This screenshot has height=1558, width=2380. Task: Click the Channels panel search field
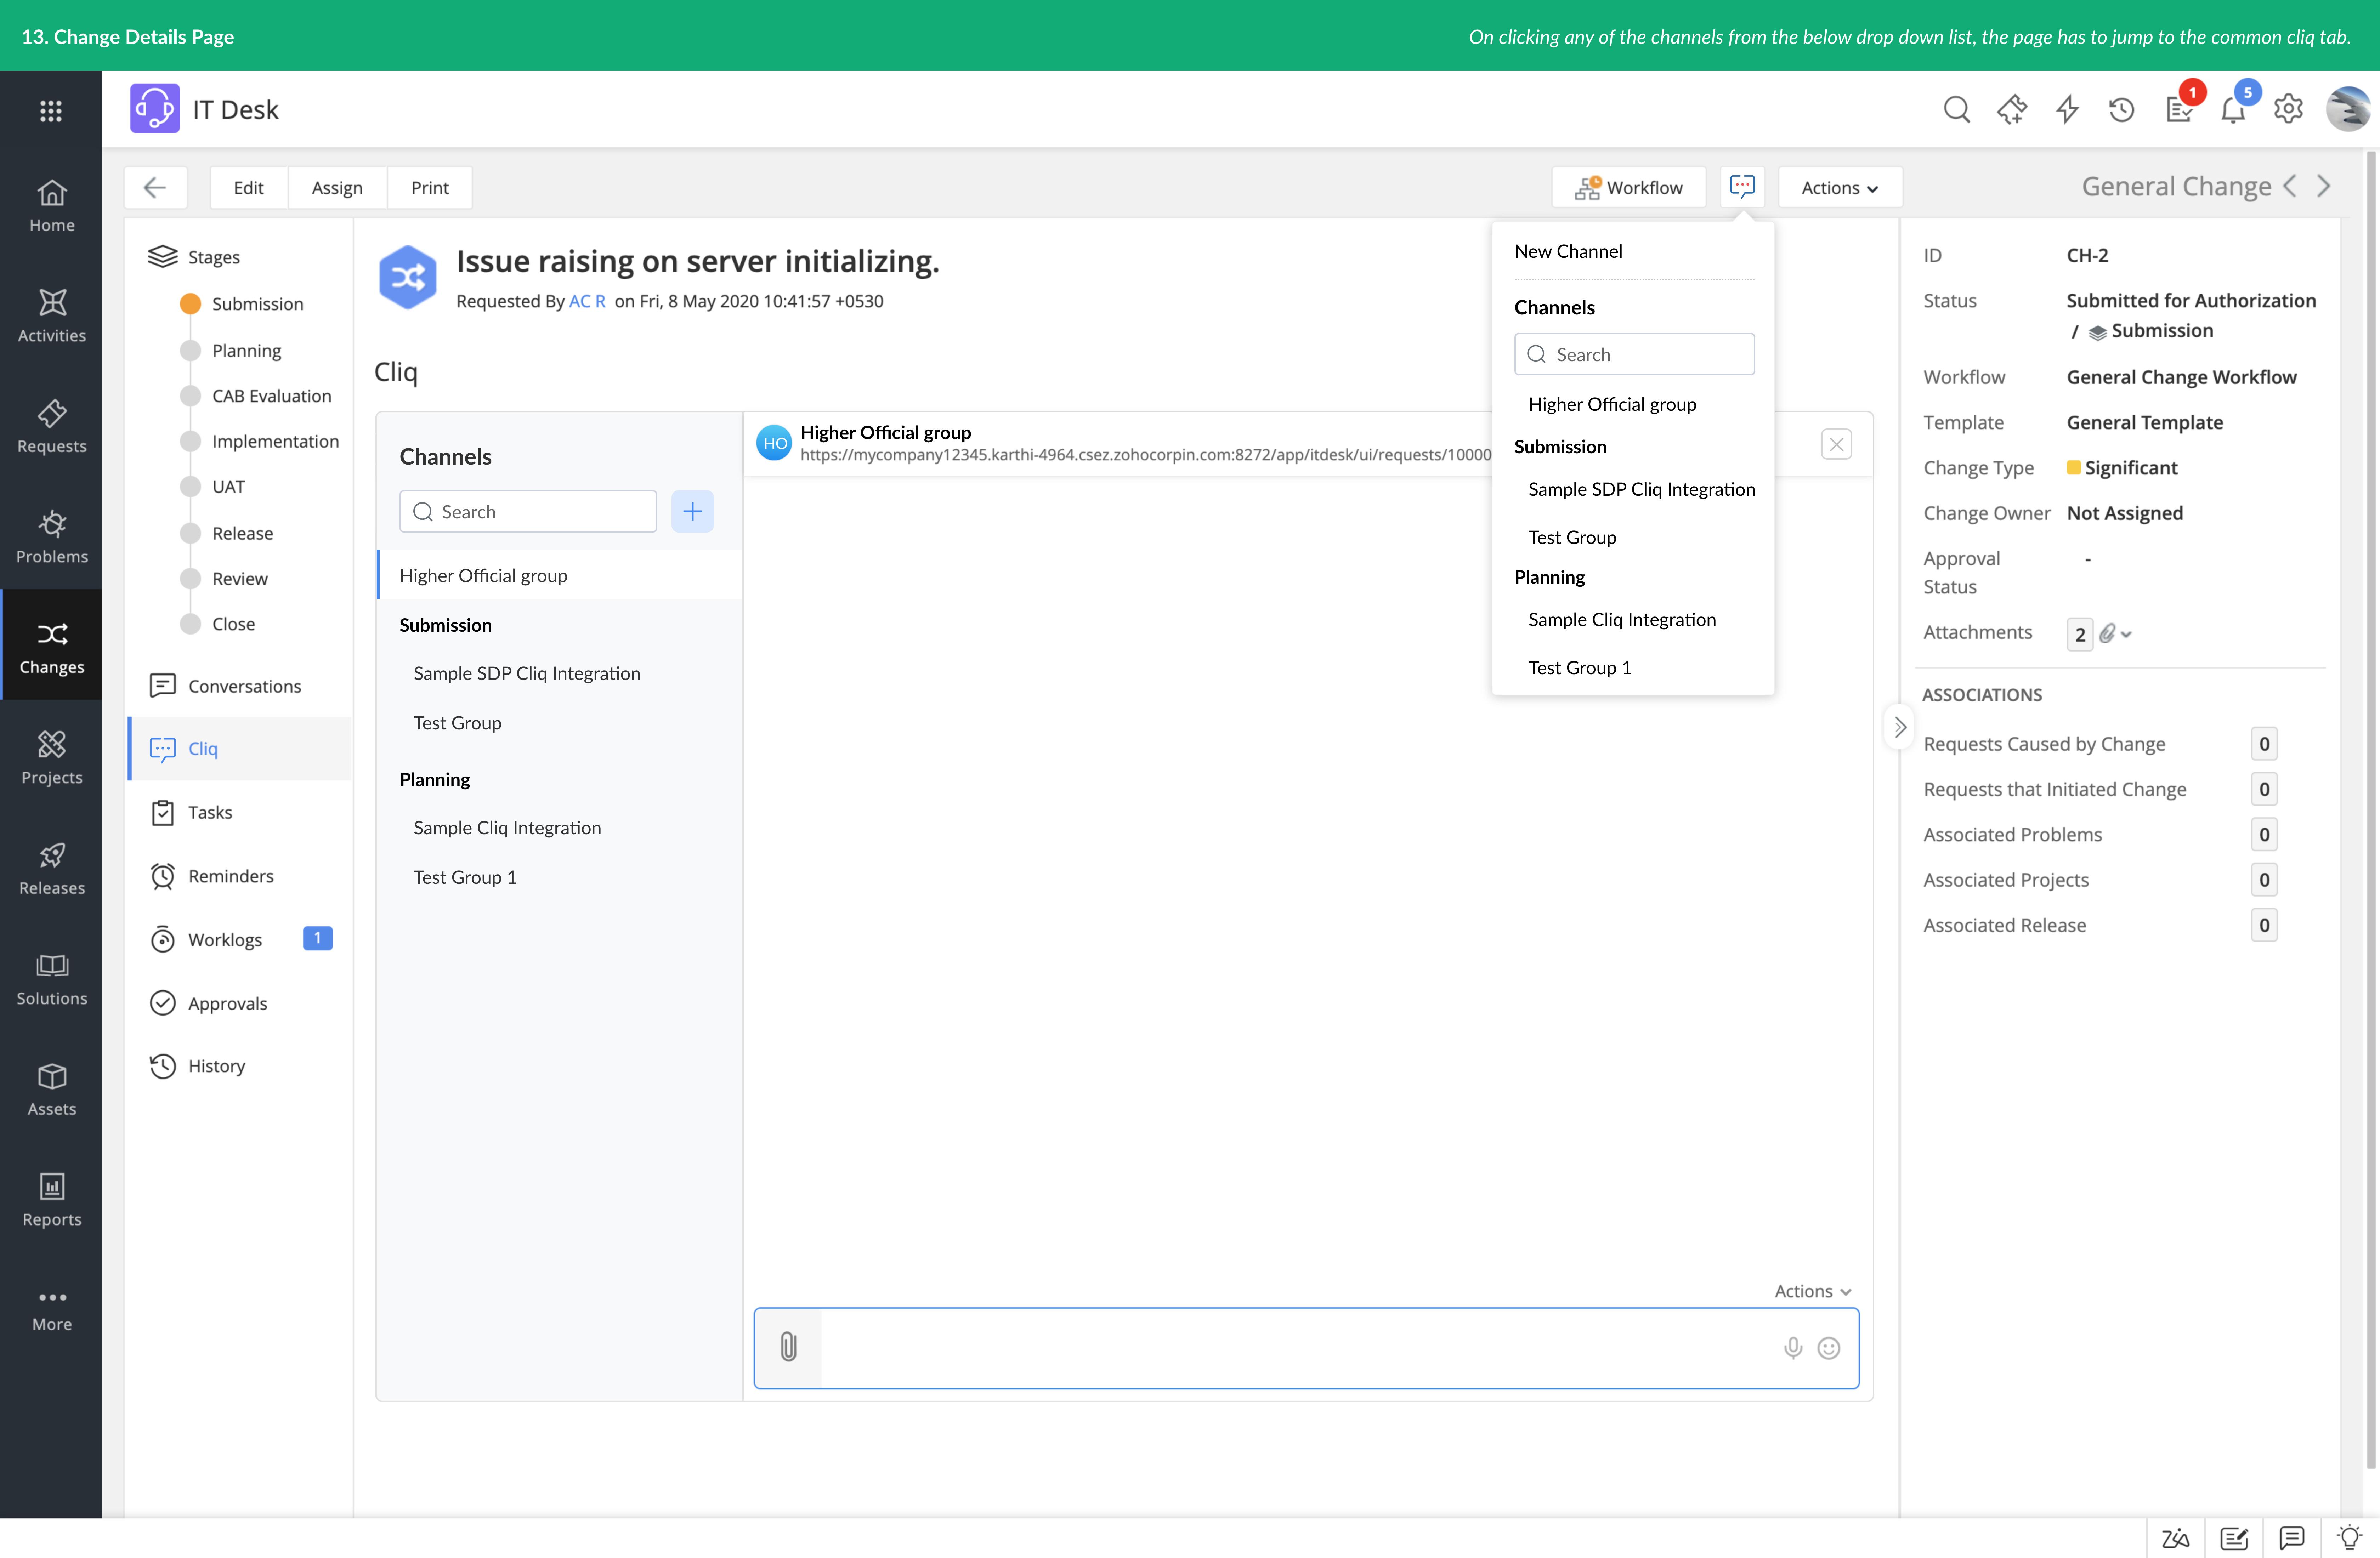pyautogui.click(x=528, y=511)
